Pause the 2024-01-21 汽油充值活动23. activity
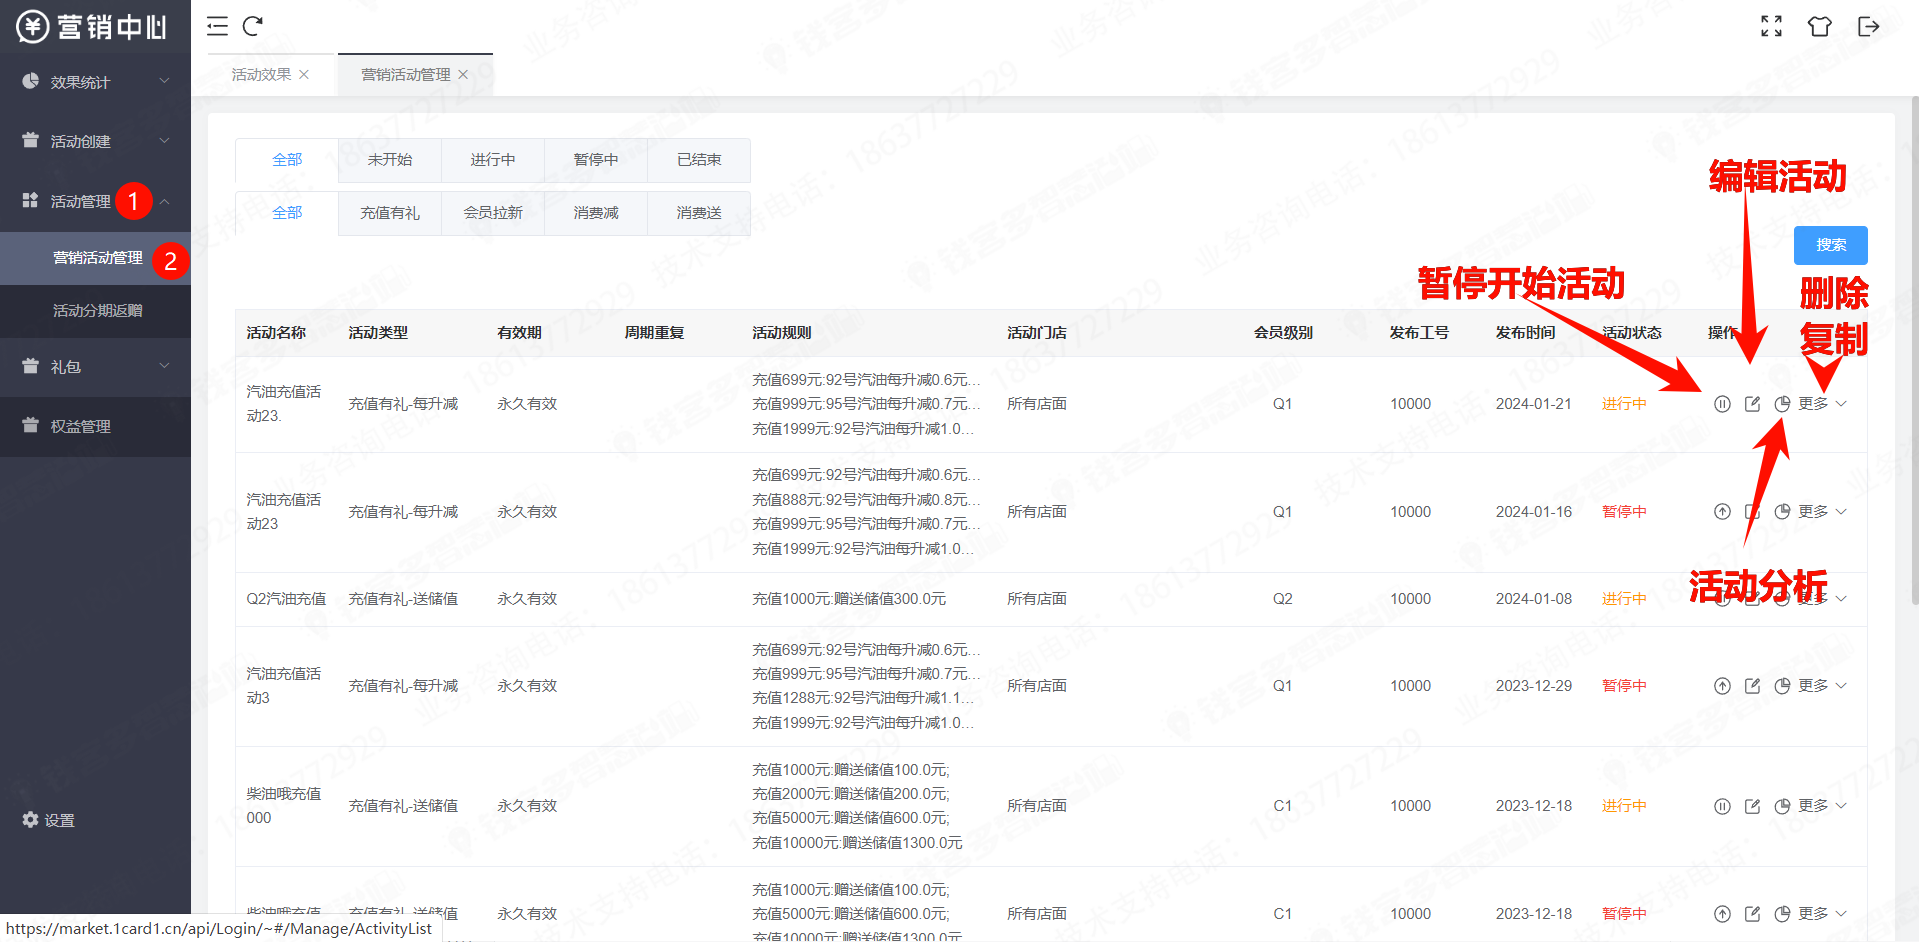The height and width of the screenshot is (942, 1919). coord(1722,404)
